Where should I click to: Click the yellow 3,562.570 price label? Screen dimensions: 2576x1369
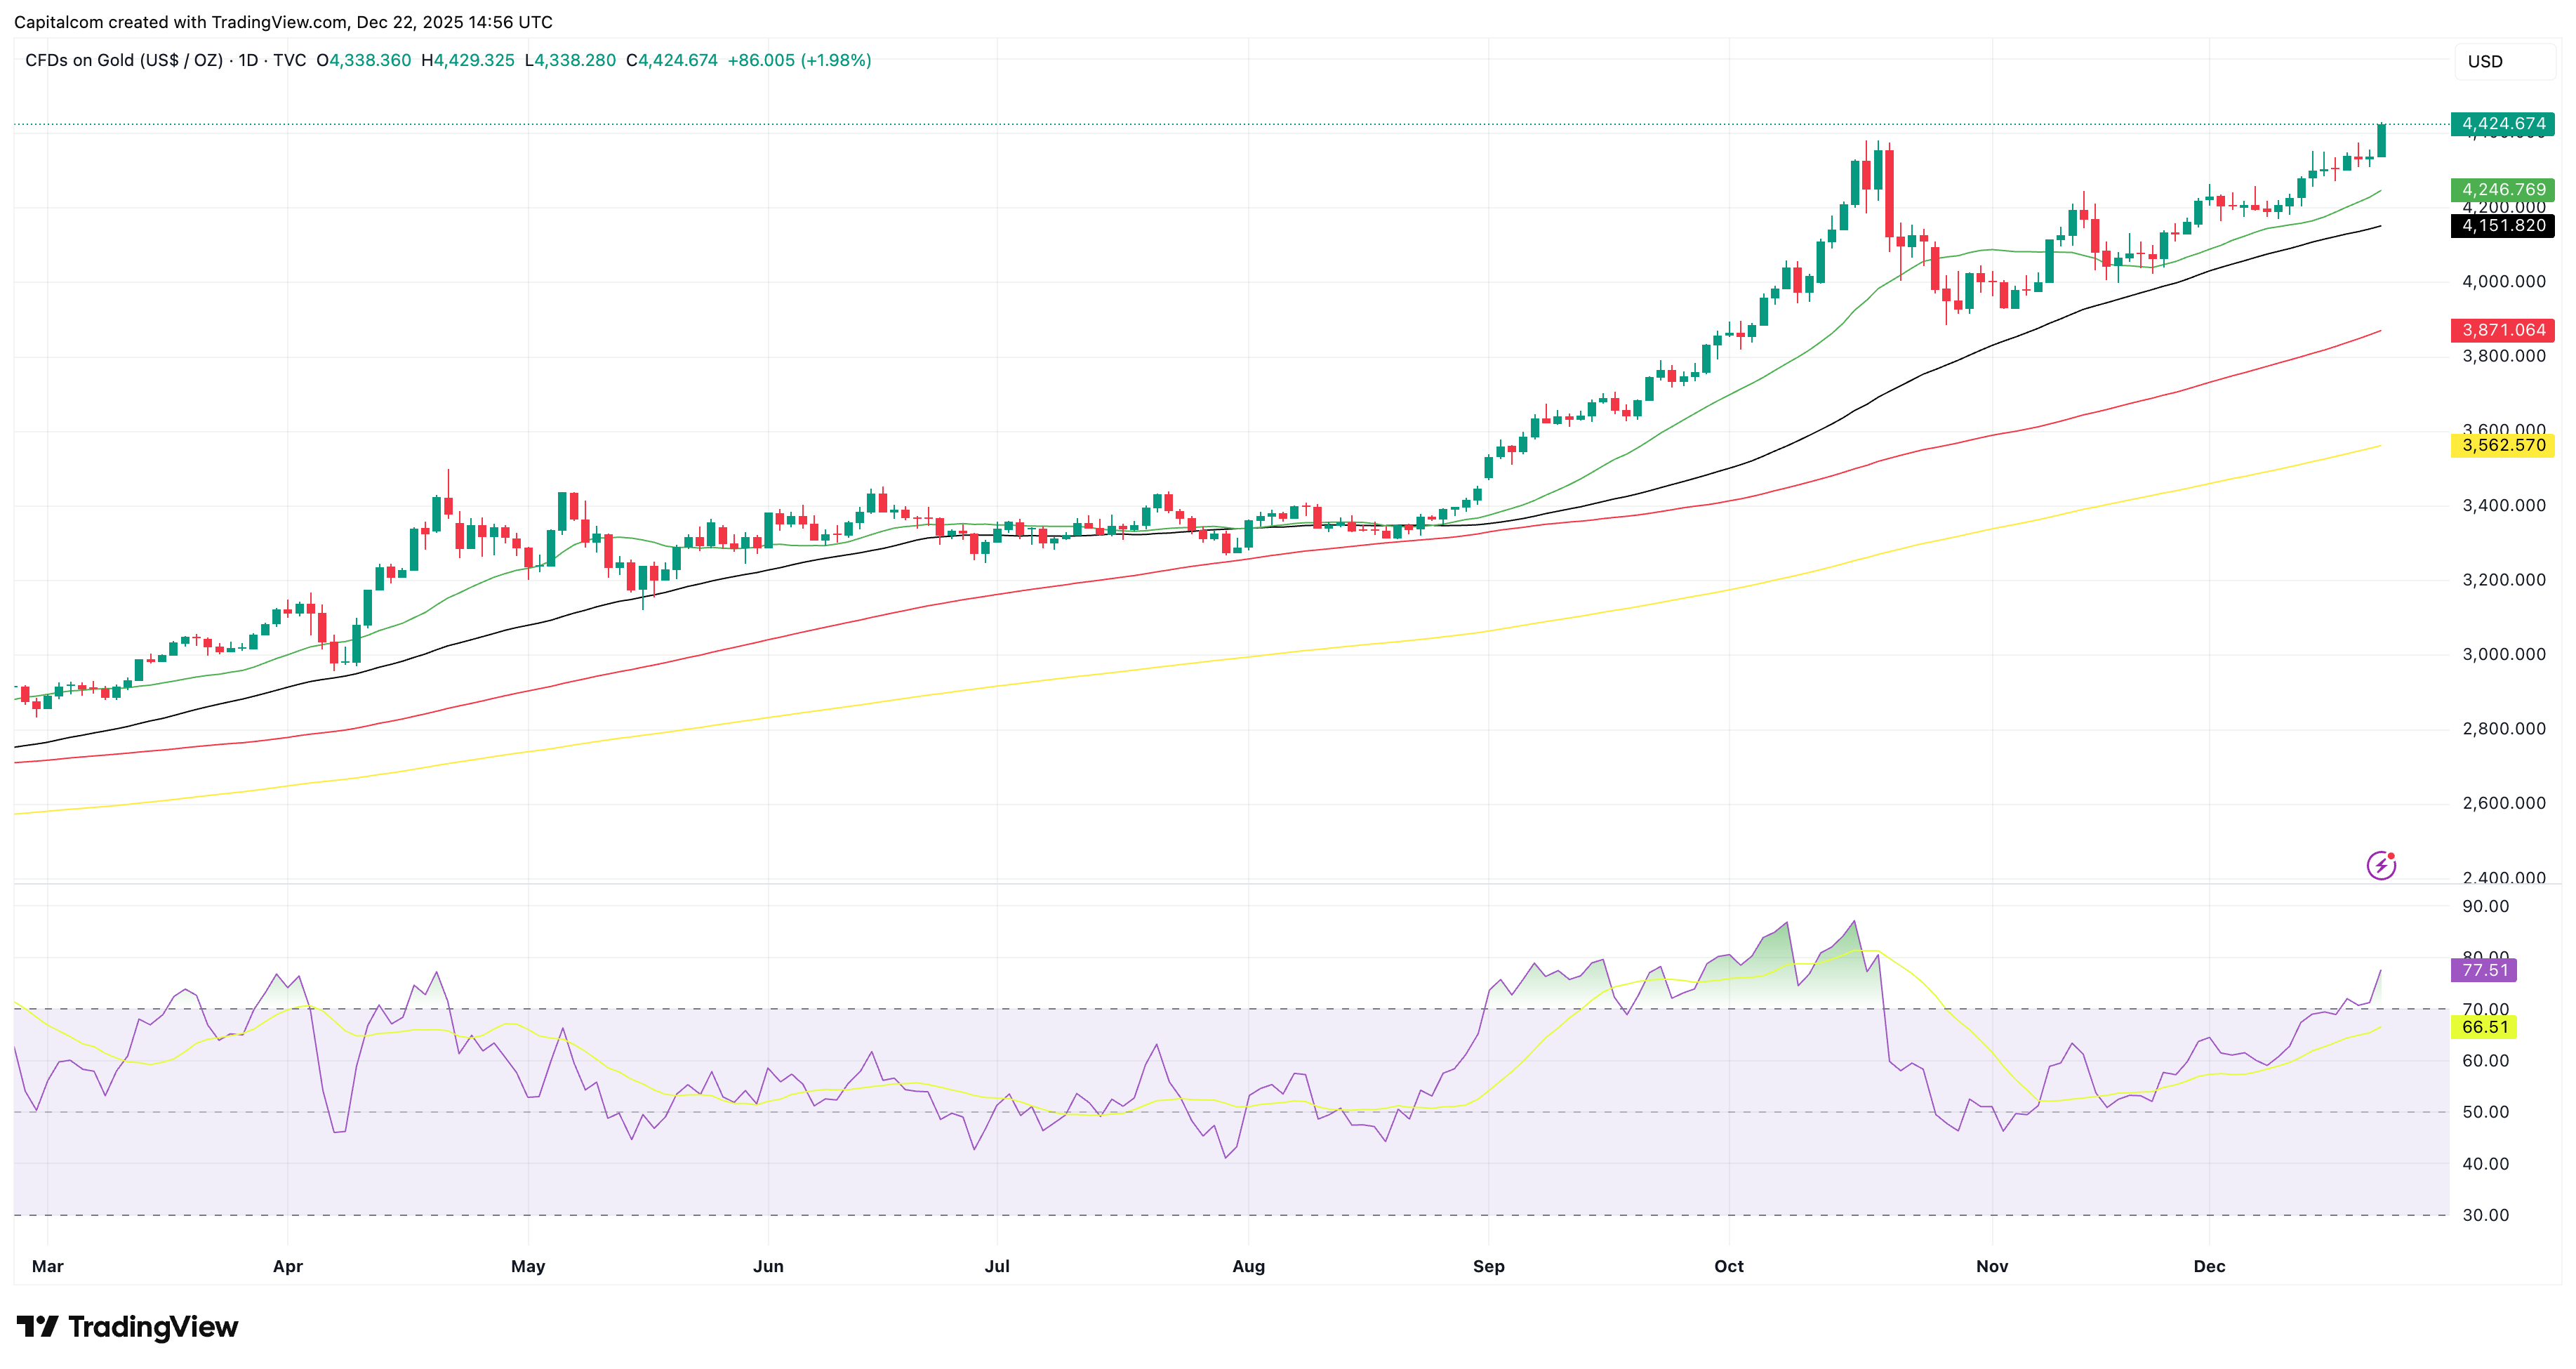click(x=2503, y=446)
